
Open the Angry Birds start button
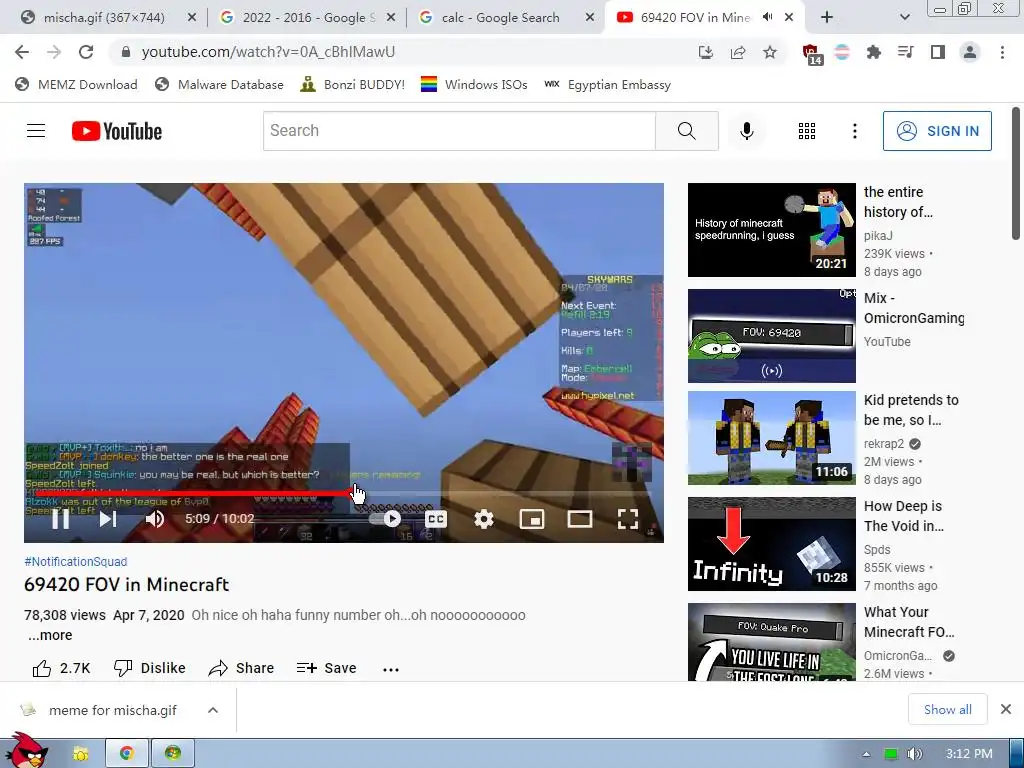point(26,751)
